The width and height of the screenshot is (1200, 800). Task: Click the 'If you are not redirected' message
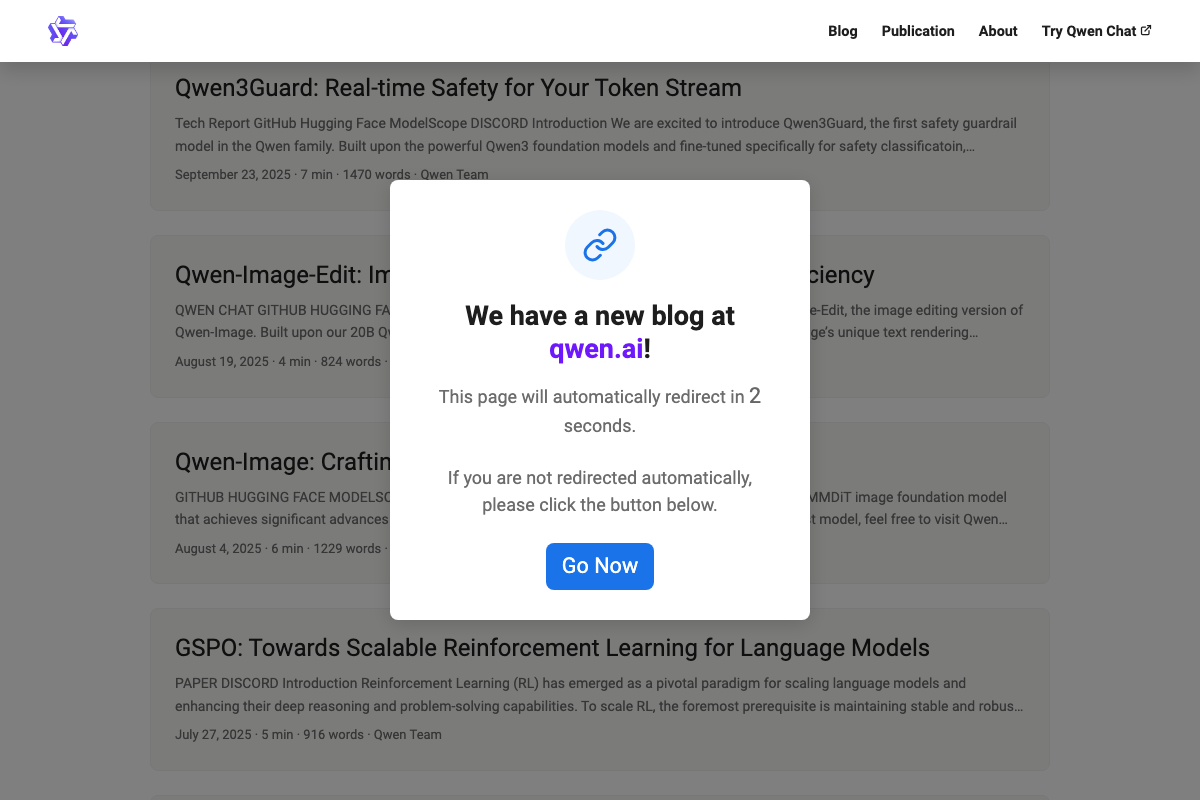(600, 491)
